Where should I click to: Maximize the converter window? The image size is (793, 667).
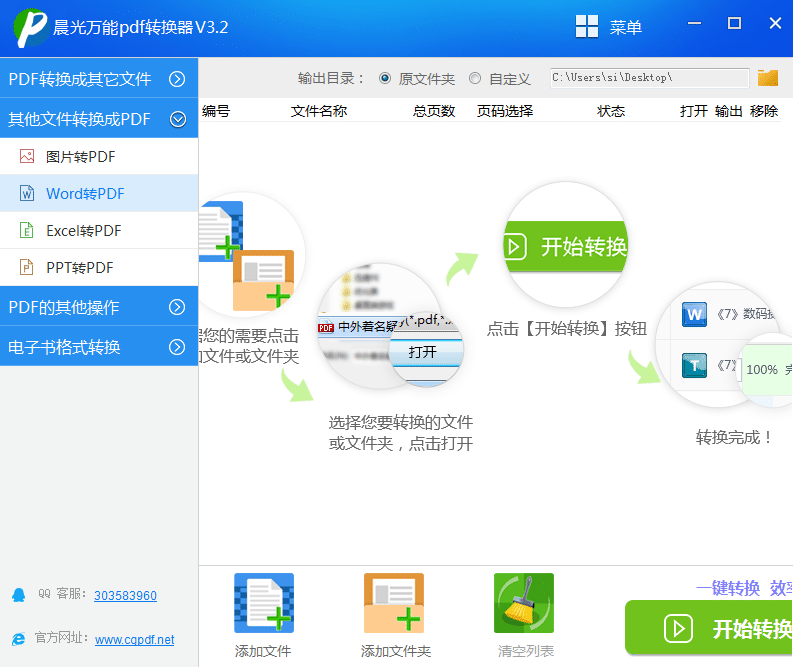point(734,23)
